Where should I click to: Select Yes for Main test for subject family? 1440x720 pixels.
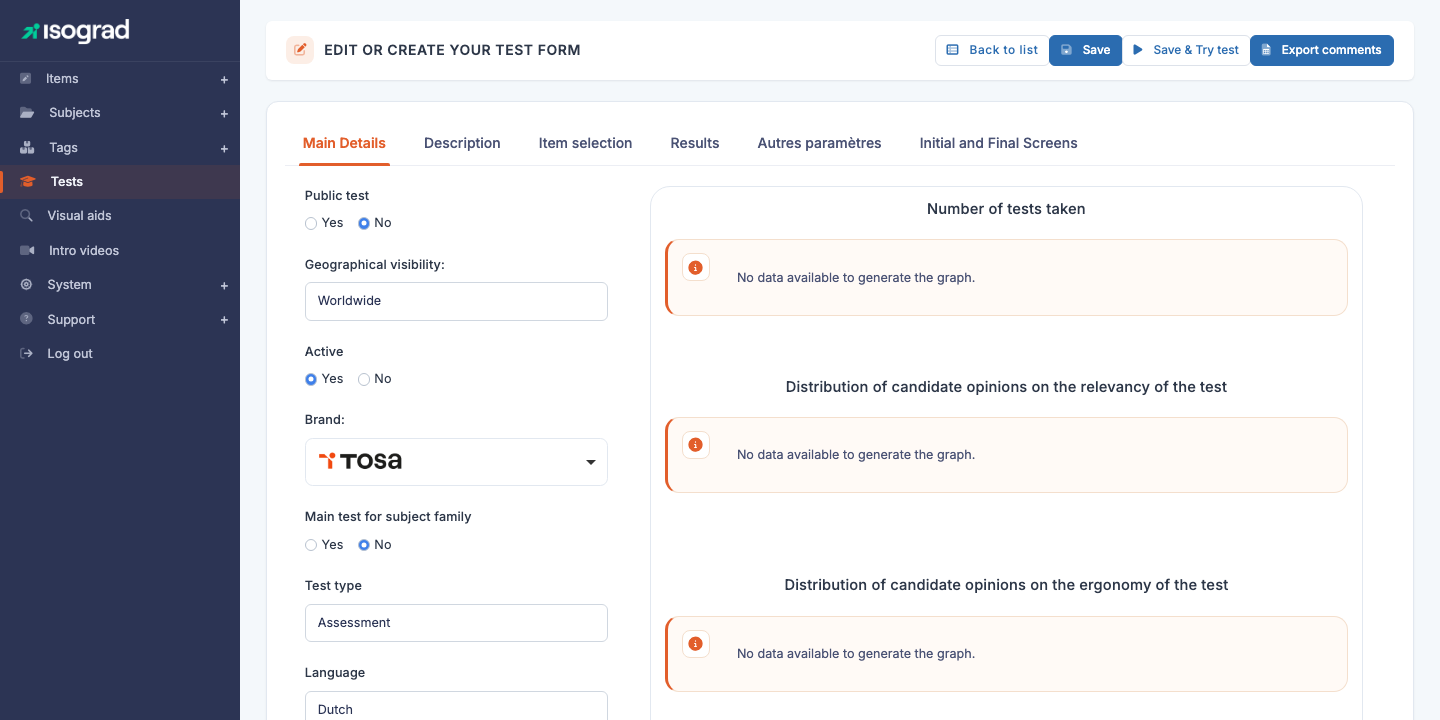pyautogui.click(x=311, y=545)
